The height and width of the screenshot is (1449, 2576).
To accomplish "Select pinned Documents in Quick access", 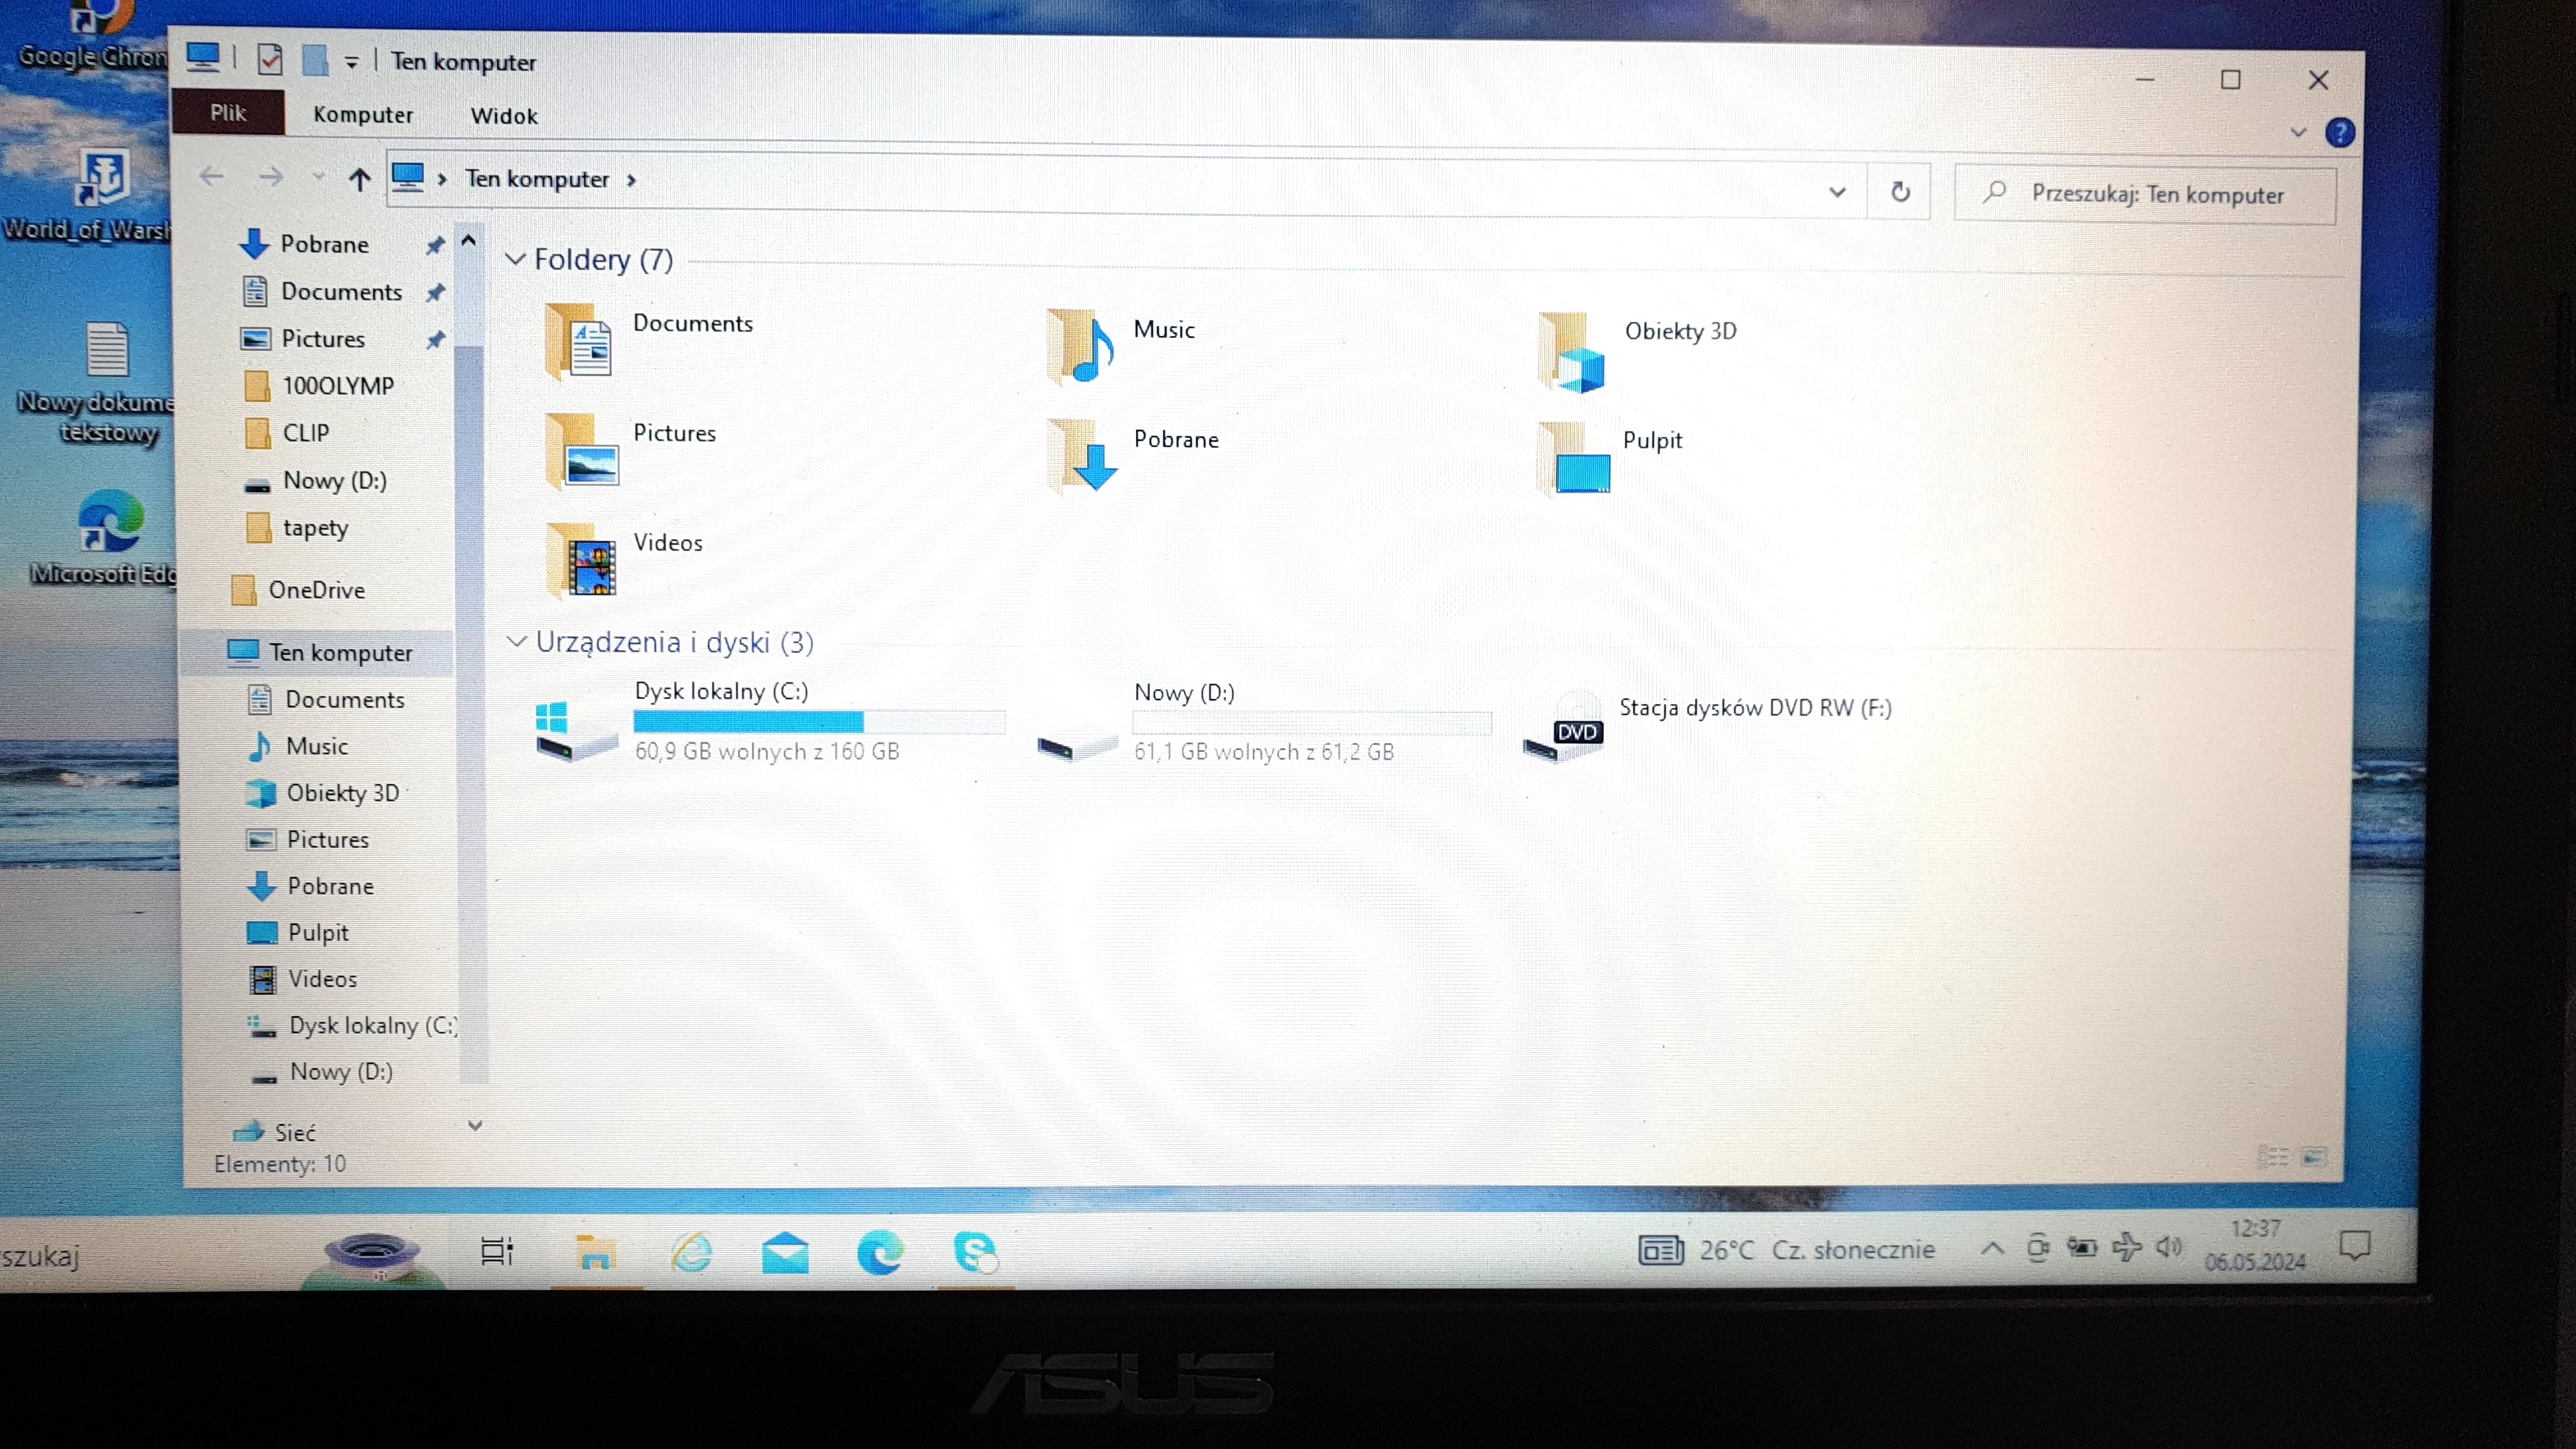I will point(342,291).
